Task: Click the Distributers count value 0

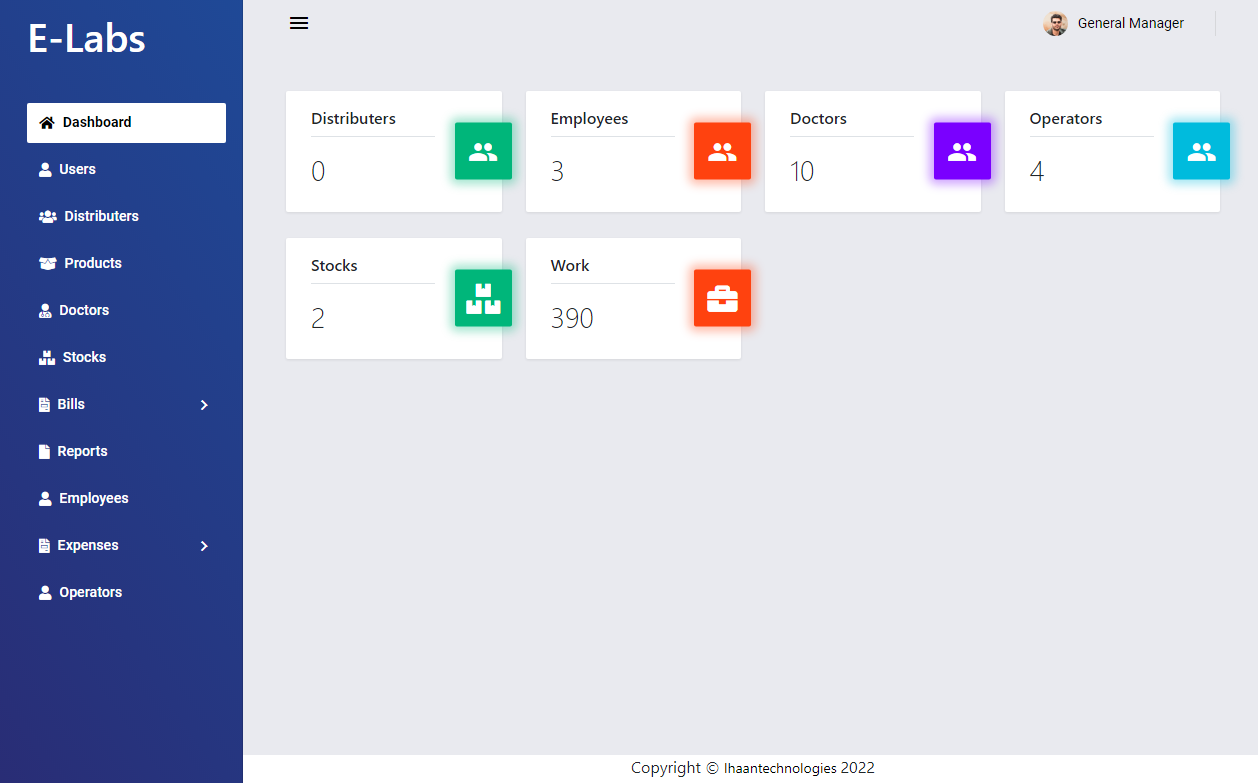Action: (x=318, y=171)
